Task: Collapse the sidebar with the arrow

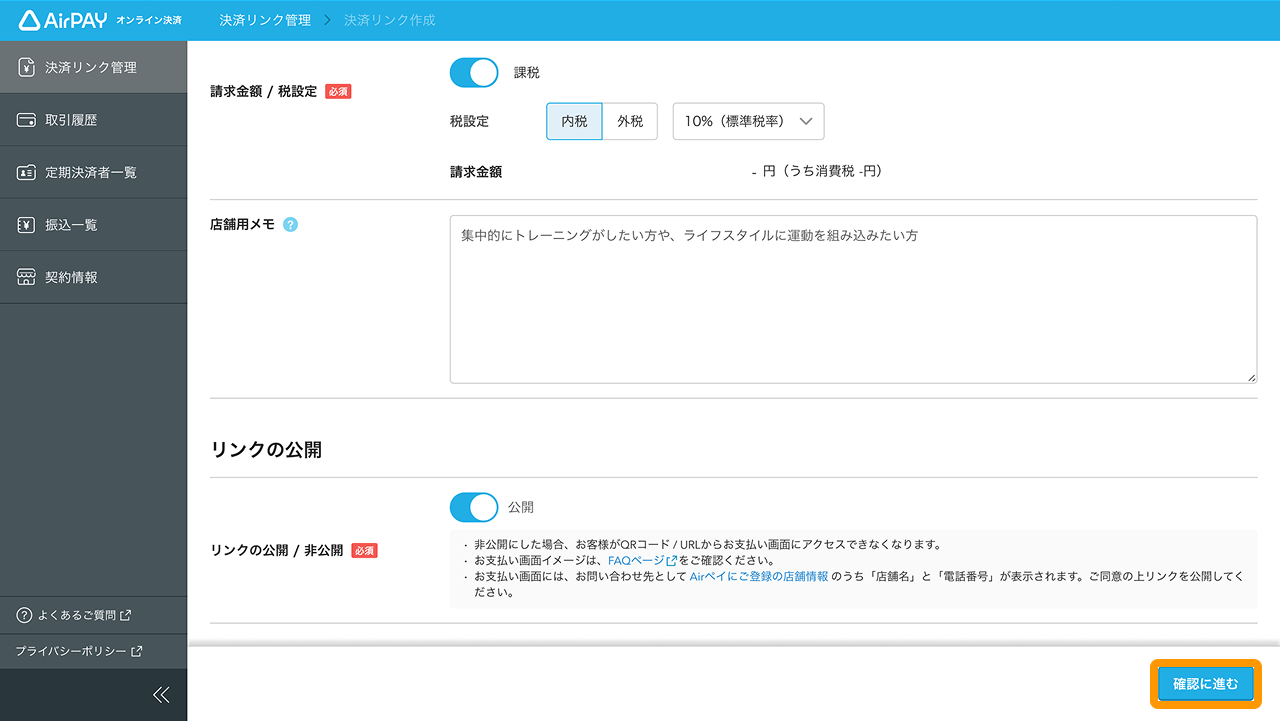Action: (160, 694)
